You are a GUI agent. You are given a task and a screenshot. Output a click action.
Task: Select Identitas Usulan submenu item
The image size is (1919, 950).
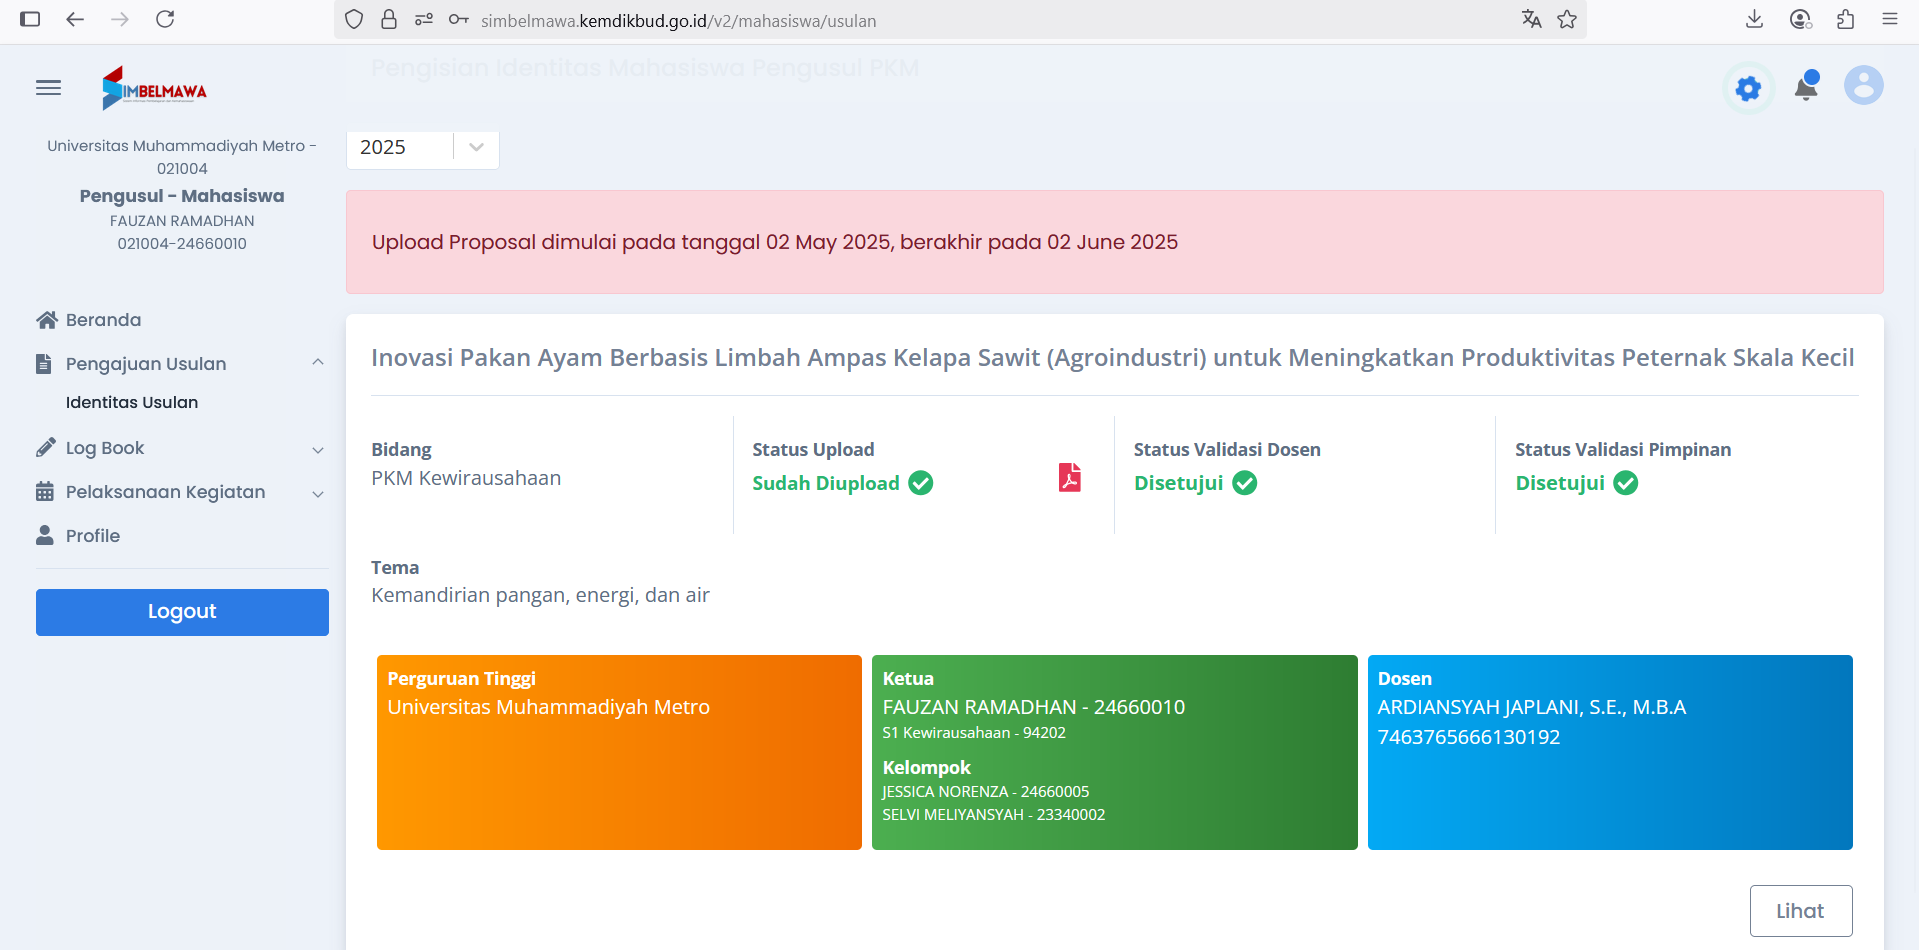point(132,402)
